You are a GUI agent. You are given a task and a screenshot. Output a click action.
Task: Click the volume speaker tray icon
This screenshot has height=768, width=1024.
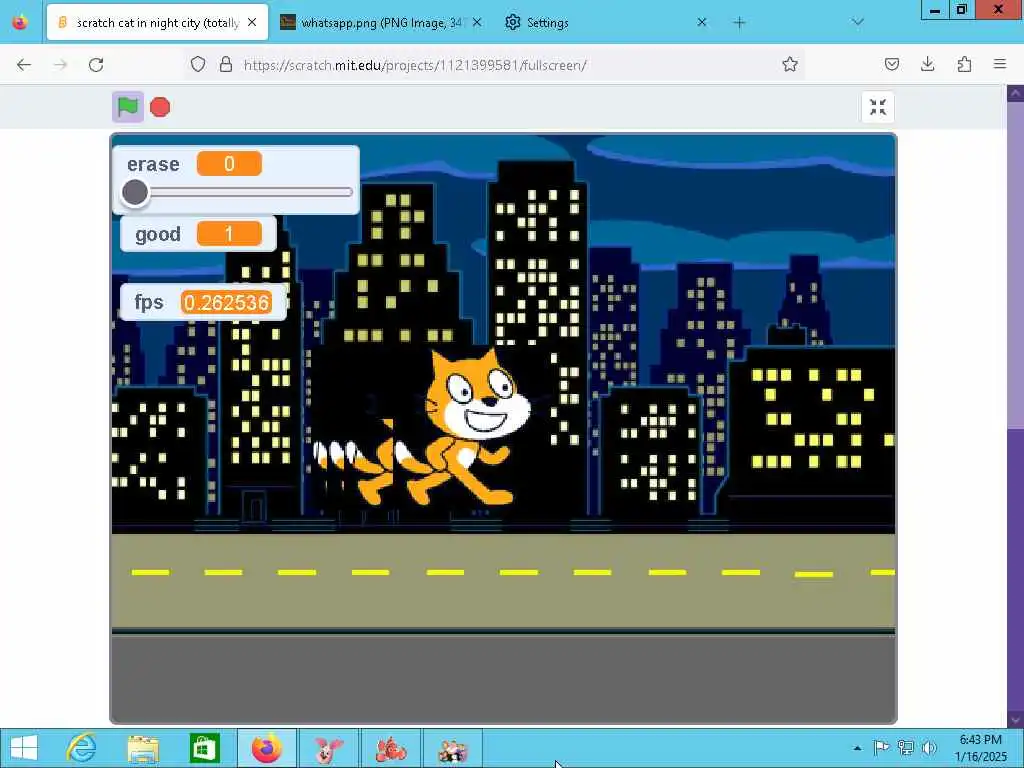(x=929, y=748)
